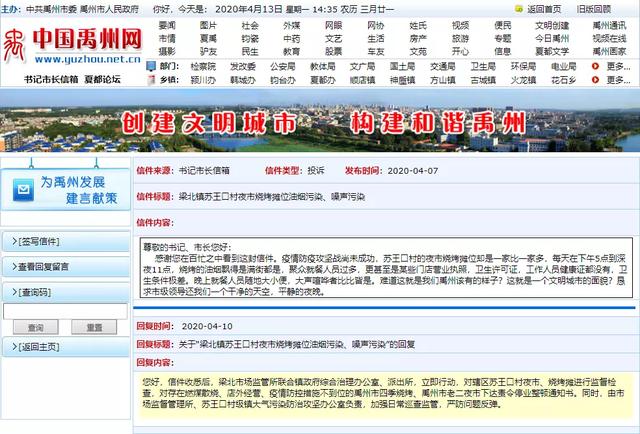Open 检察院 department link
The height and width of the screenshot is (434, 640).
point(203,66)
